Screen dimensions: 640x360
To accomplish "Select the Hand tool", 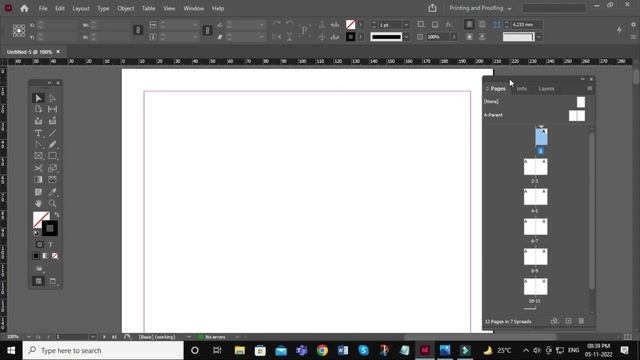I will click(38, 203).
